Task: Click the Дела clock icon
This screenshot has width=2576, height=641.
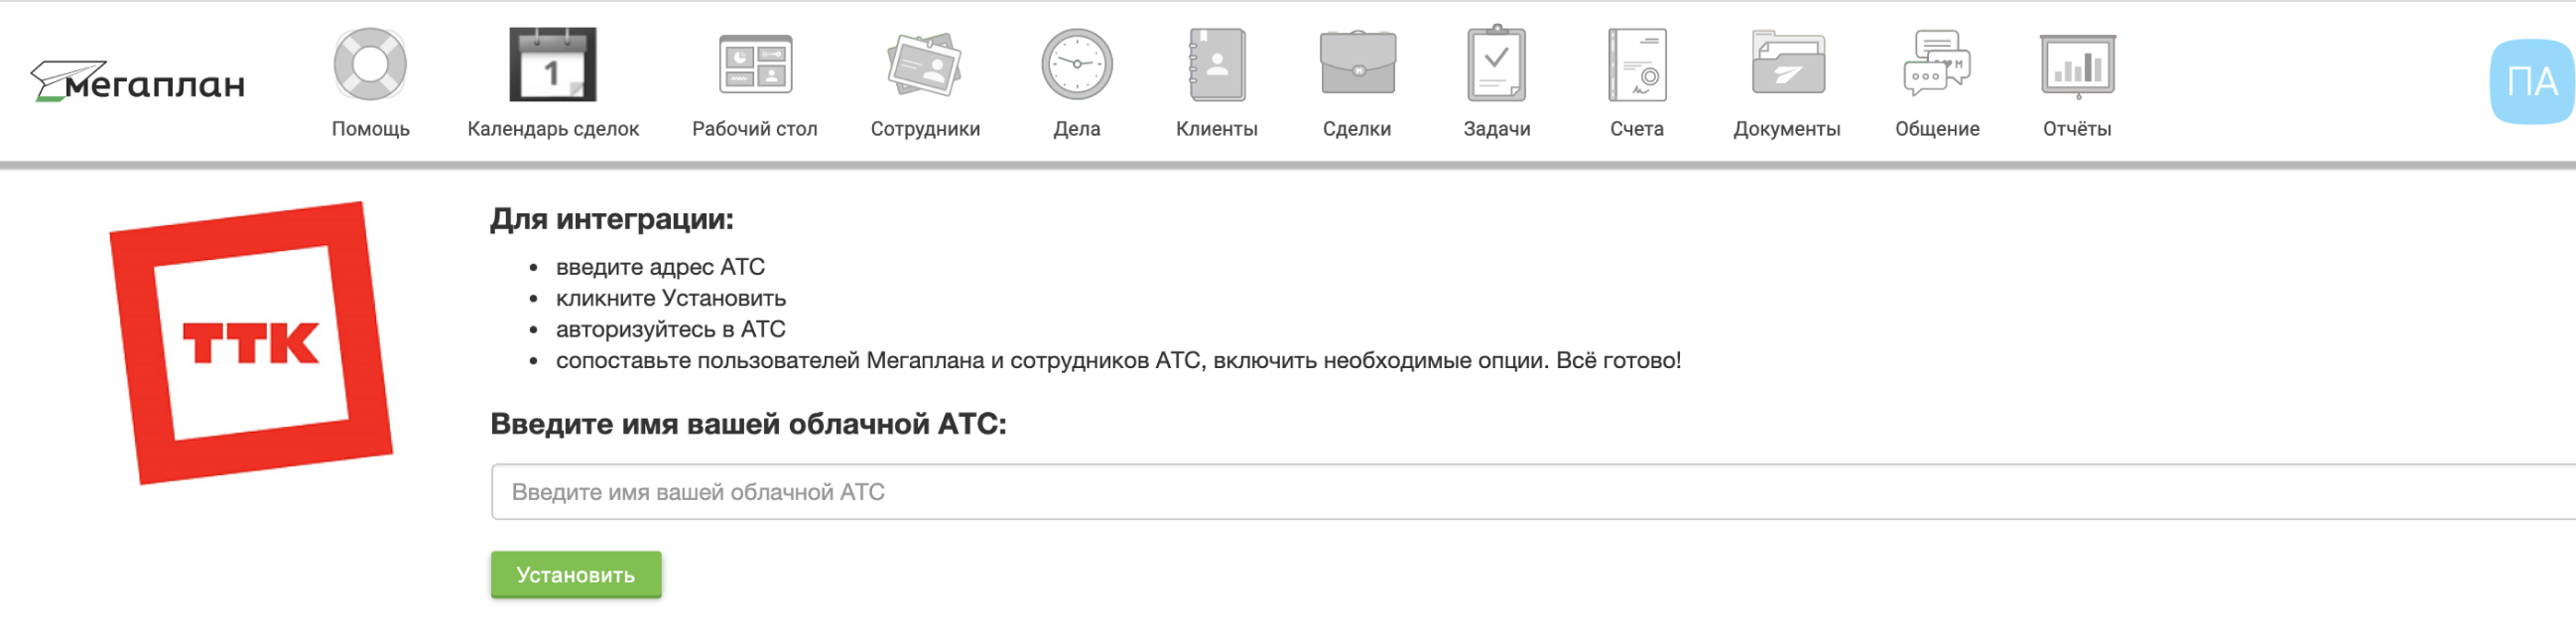Action: tap(1076, 65)
